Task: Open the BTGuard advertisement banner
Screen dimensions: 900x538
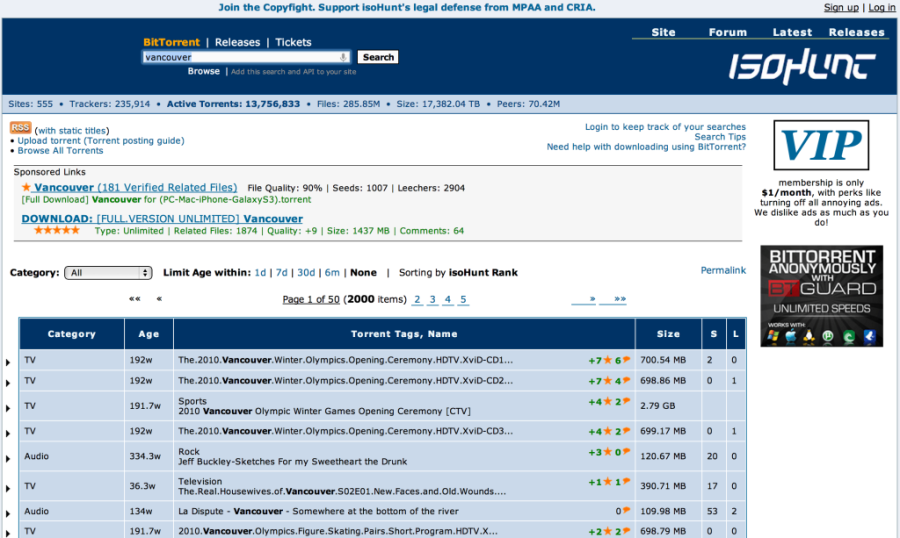Action: pyautogui.click(x=821, y=296)
